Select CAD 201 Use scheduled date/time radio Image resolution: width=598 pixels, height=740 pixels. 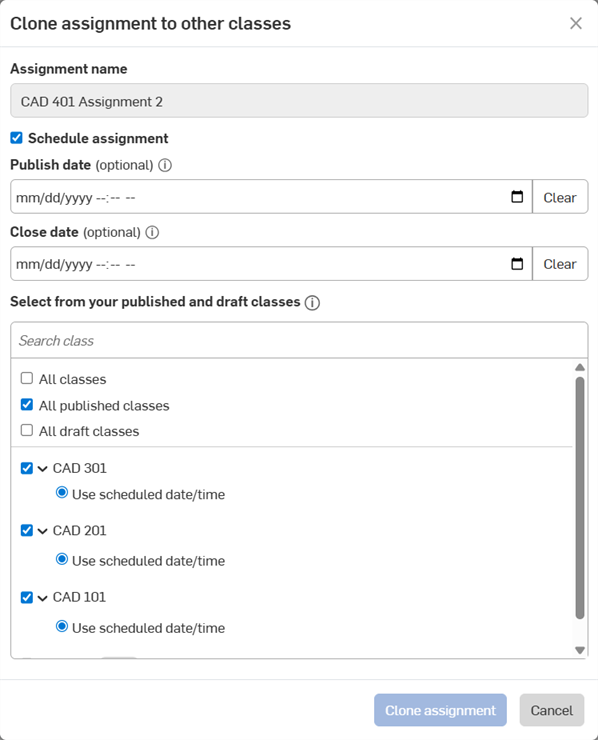coord(62,559)
